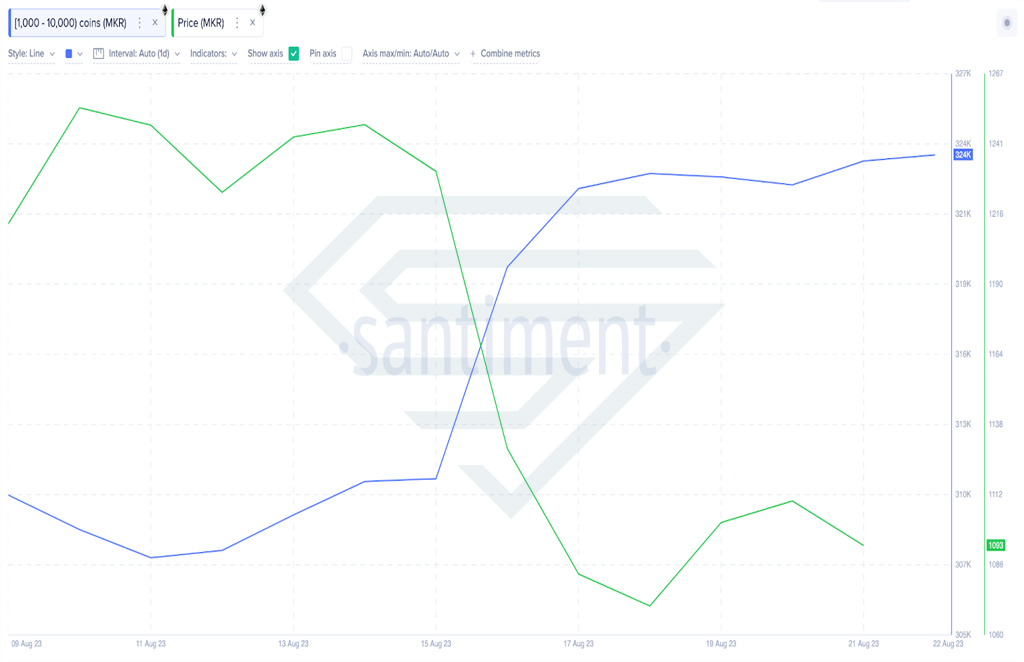Open the Indicators dropdown
This screenshot has width=1024, height=662.
[x=214, y=54]
